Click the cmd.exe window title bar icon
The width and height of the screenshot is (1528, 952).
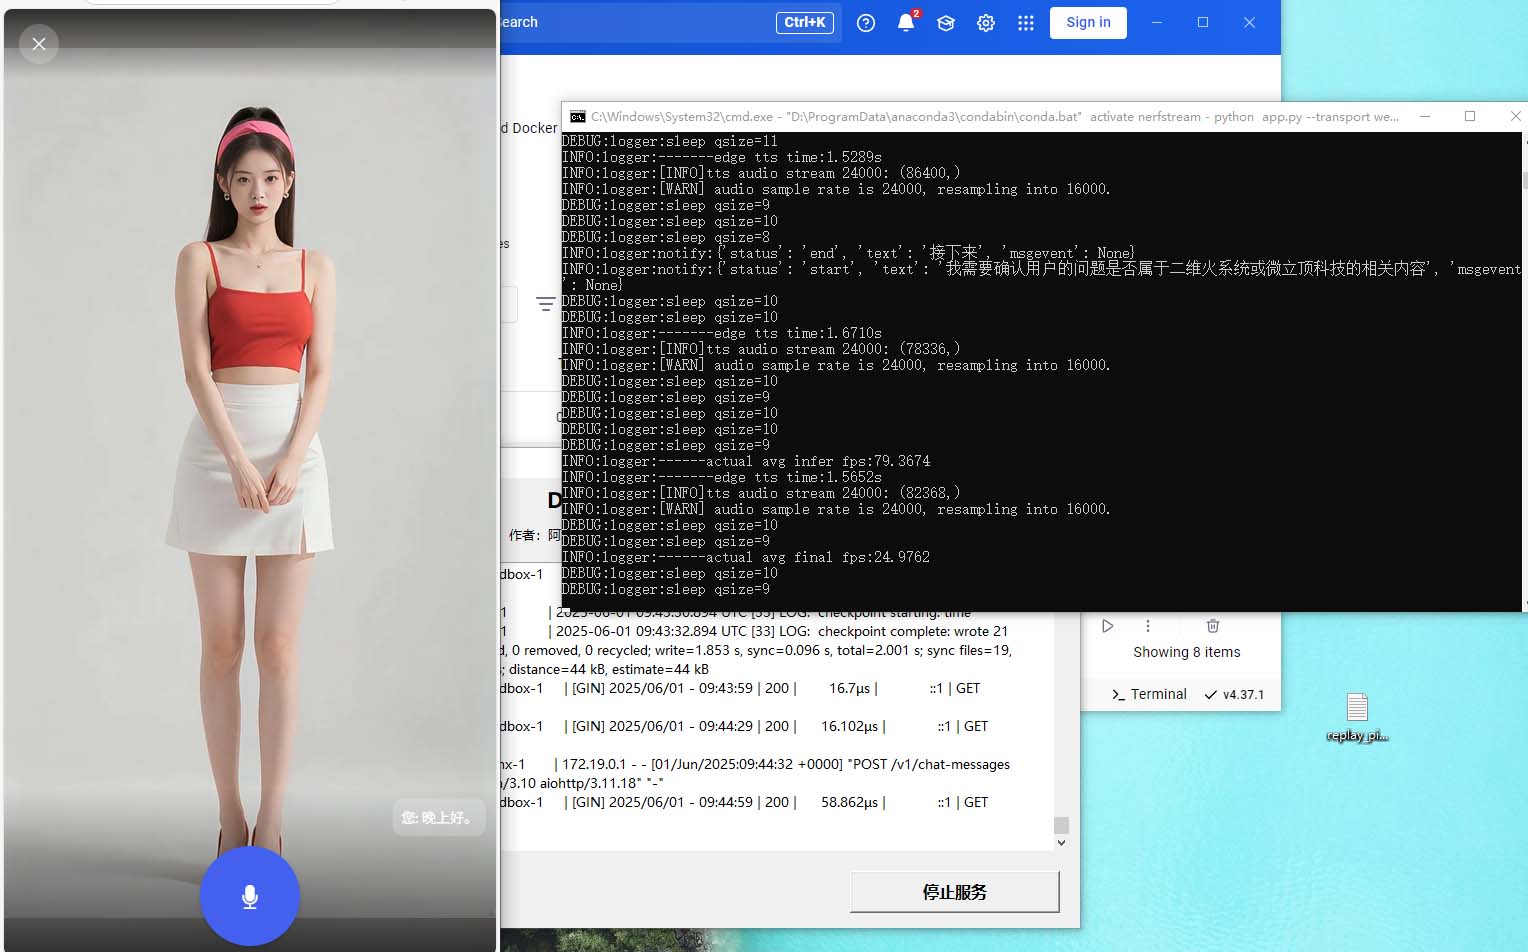tap(577, 117)
